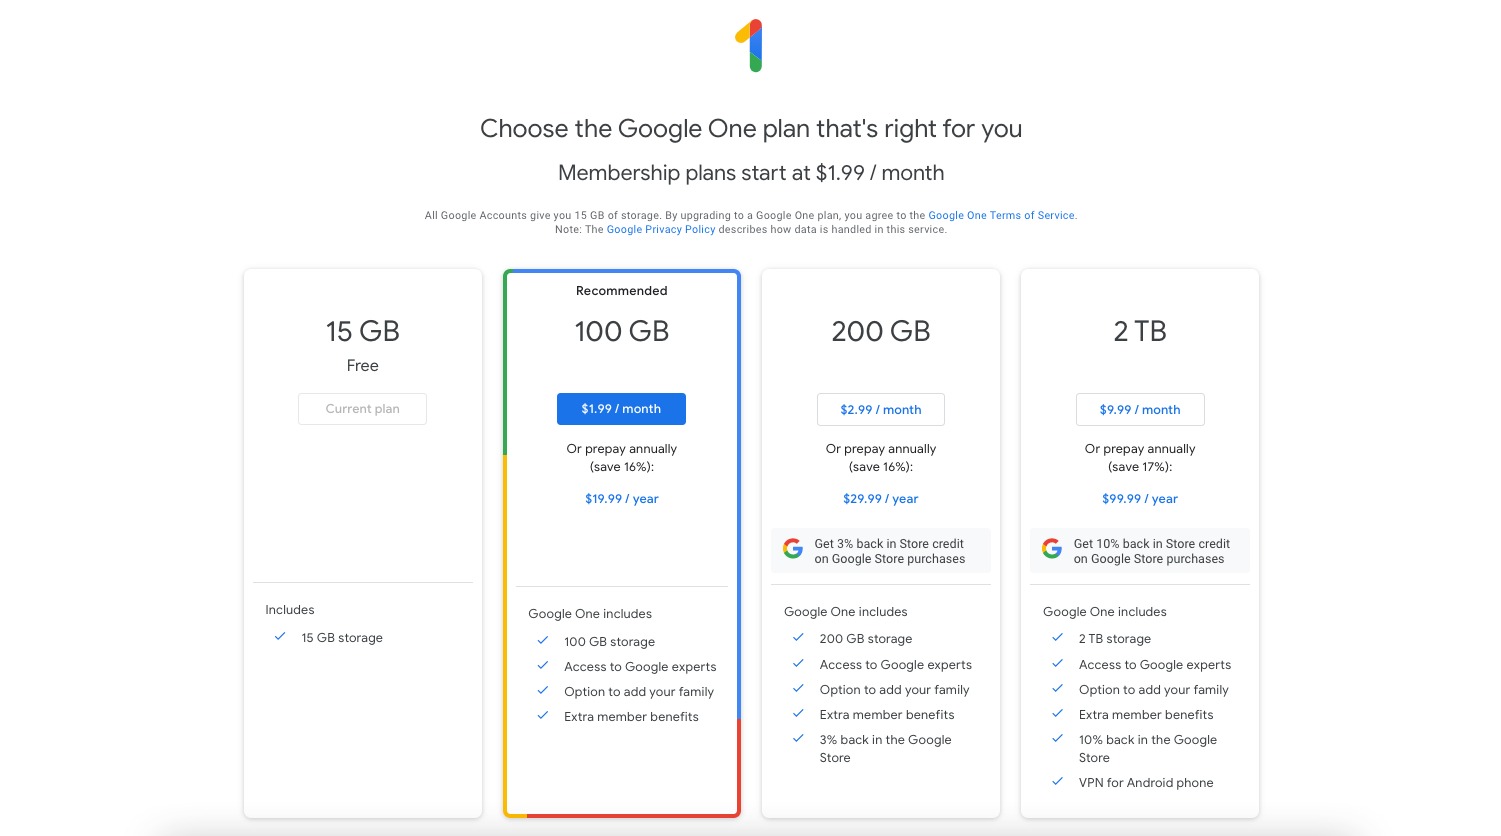1501x836 pixels.
Task: Choose the $1.99 / month plan
Action: point(621,409)
